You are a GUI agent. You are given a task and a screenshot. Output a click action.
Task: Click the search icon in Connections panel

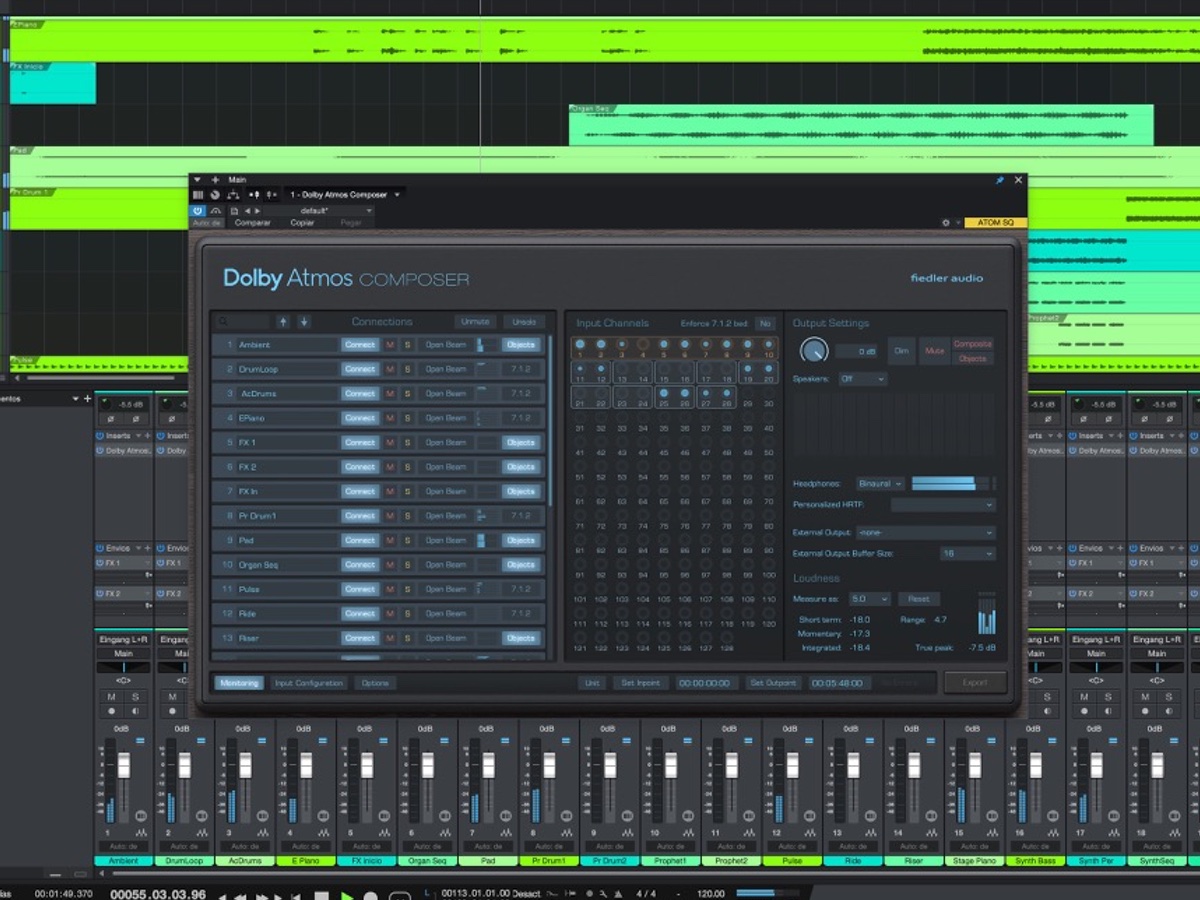pos(223,322)
